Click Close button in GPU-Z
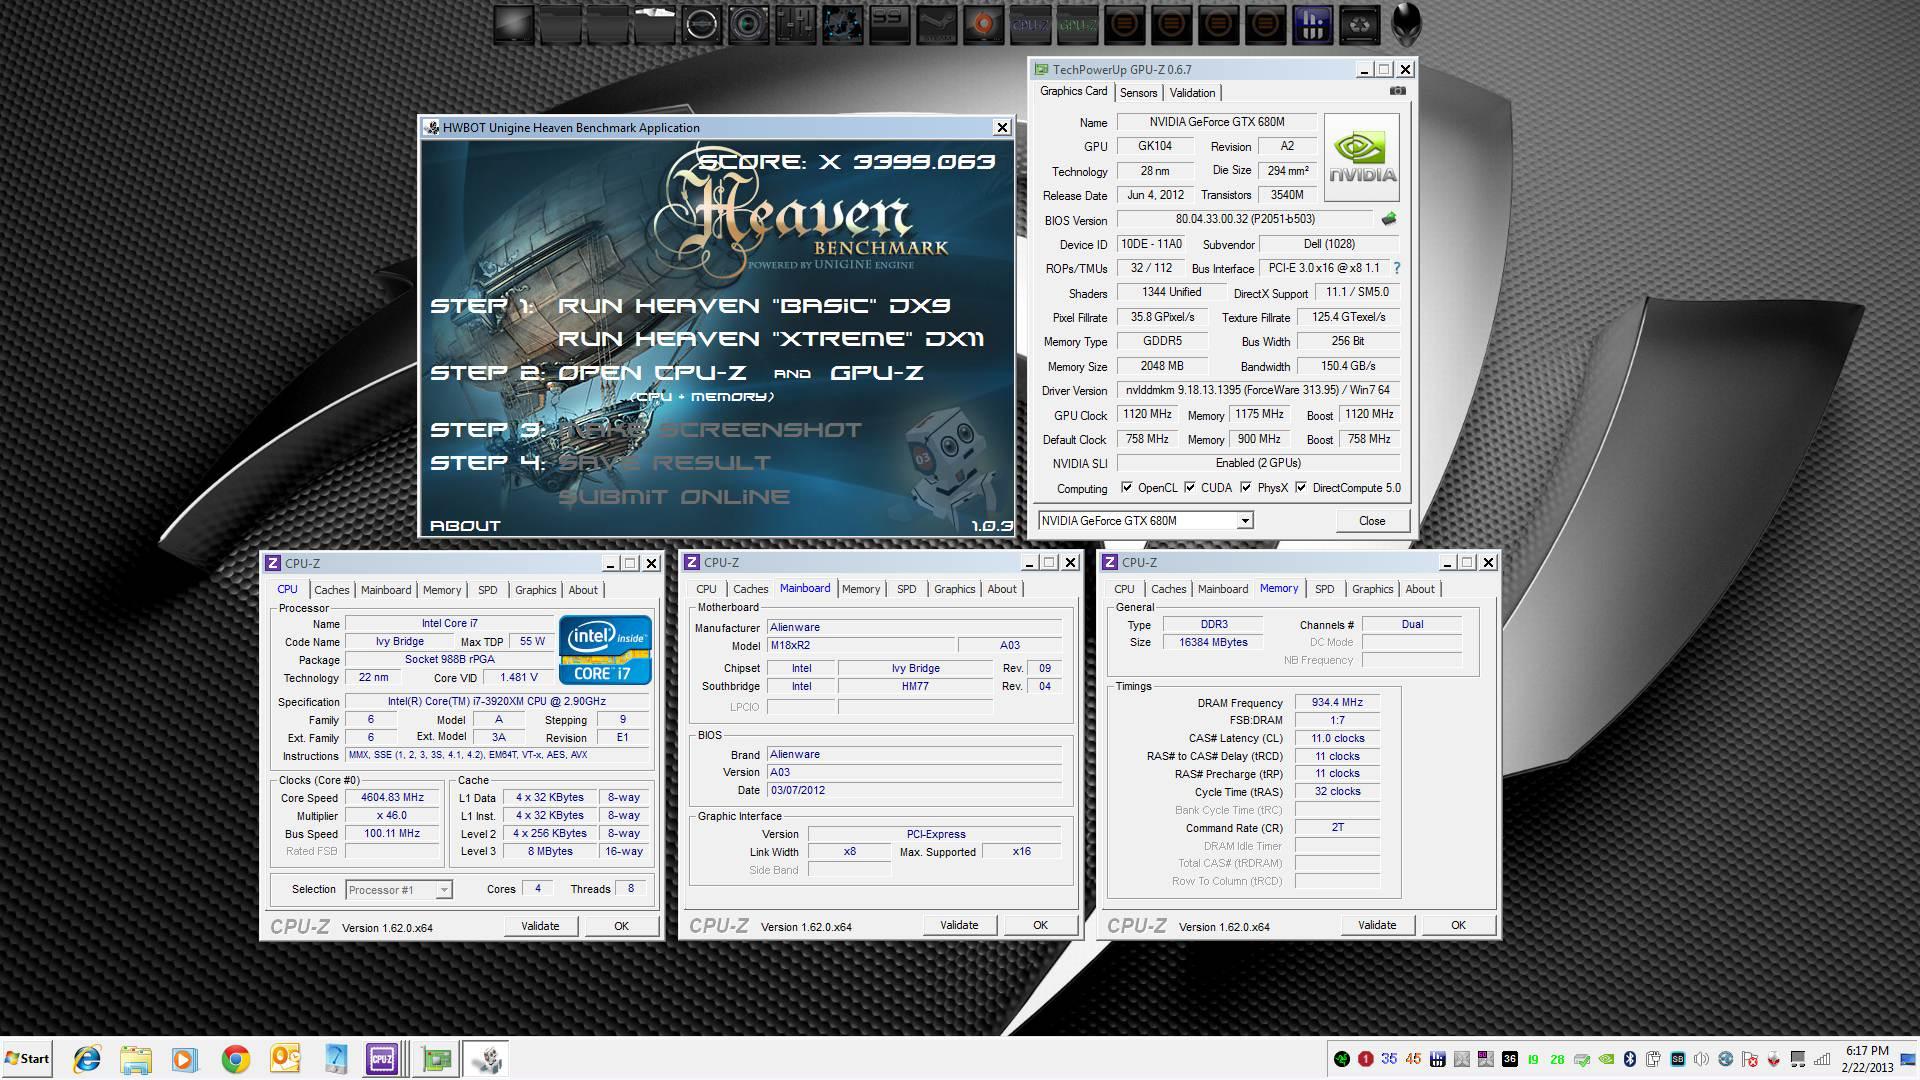 coord(1372,521)
